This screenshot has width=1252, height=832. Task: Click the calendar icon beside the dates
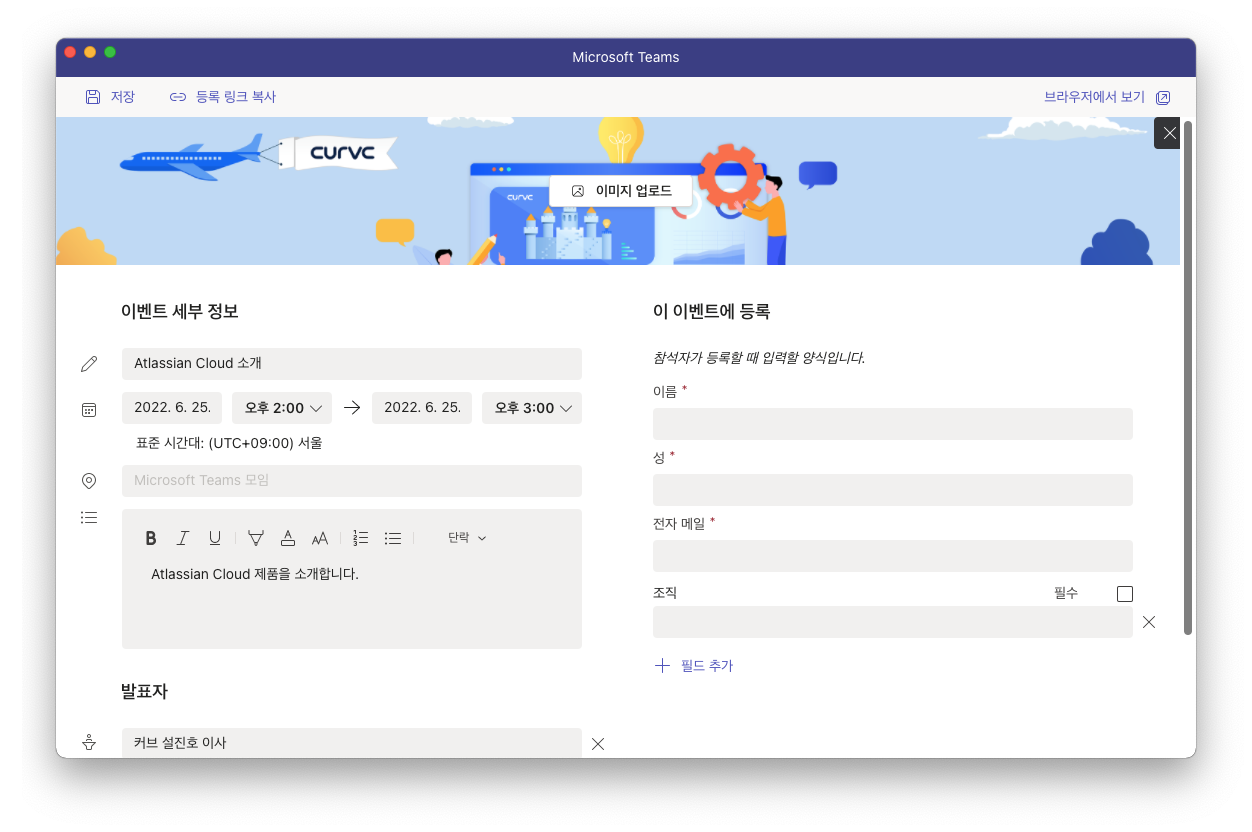(89, 409)
